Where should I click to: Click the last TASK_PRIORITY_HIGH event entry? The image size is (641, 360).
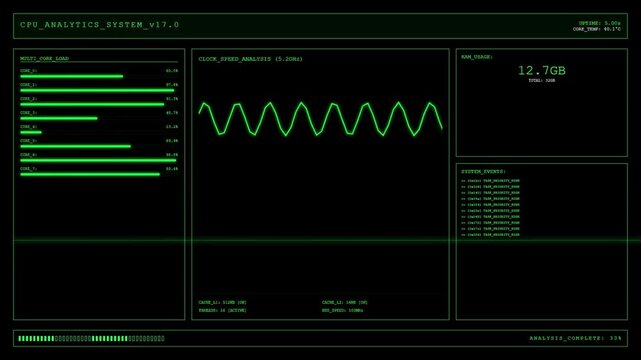[x=491, y=235]
